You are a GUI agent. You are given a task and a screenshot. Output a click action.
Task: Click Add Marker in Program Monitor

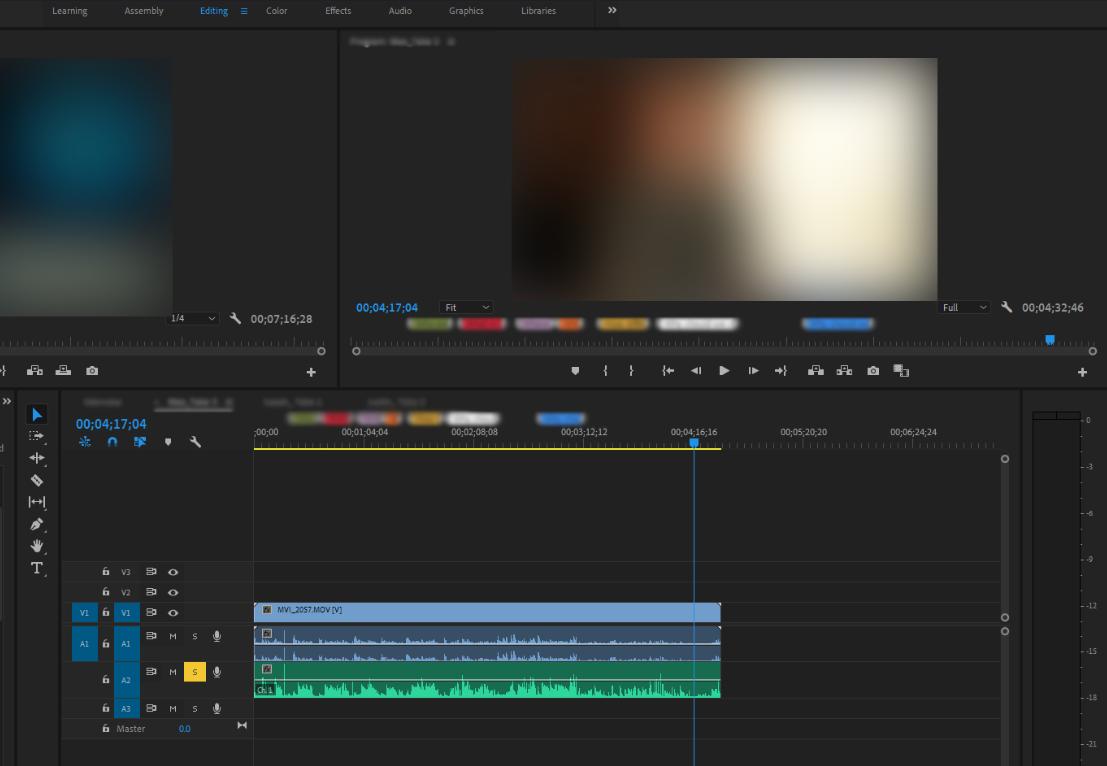click(x=575, y=371)
